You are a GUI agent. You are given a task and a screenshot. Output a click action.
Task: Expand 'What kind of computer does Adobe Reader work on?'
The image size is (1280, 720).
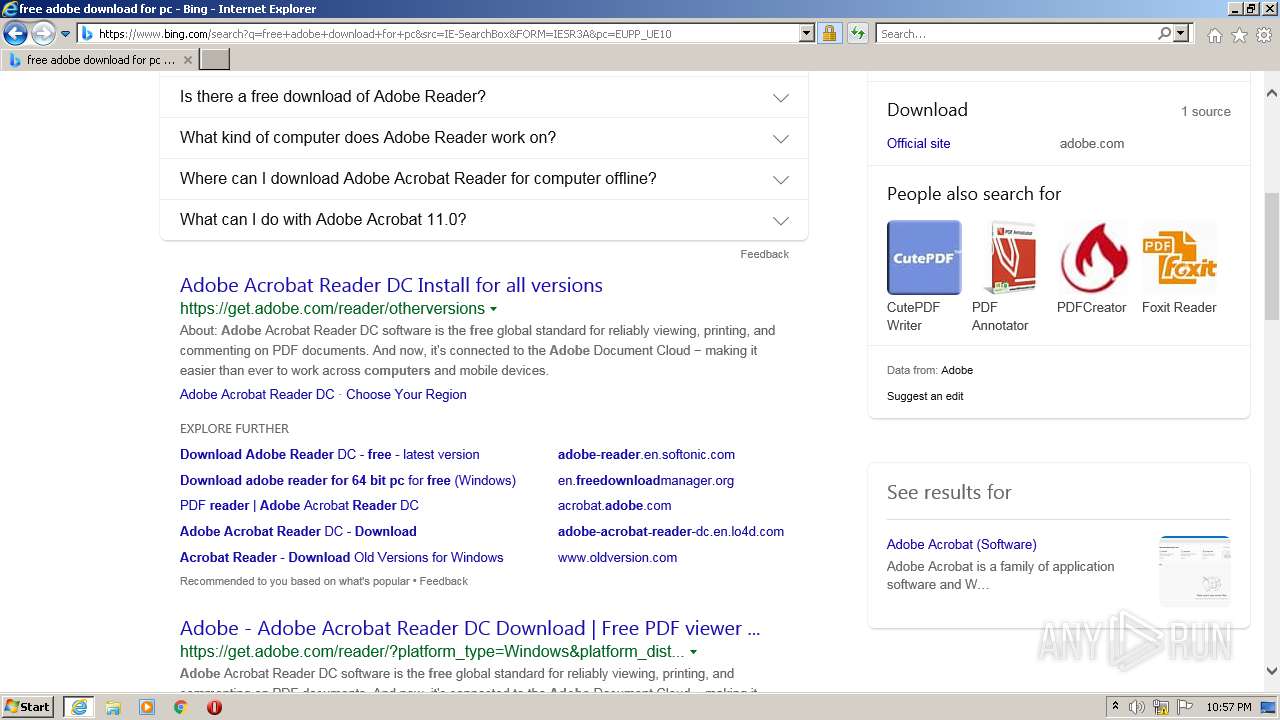coord(484,138)
